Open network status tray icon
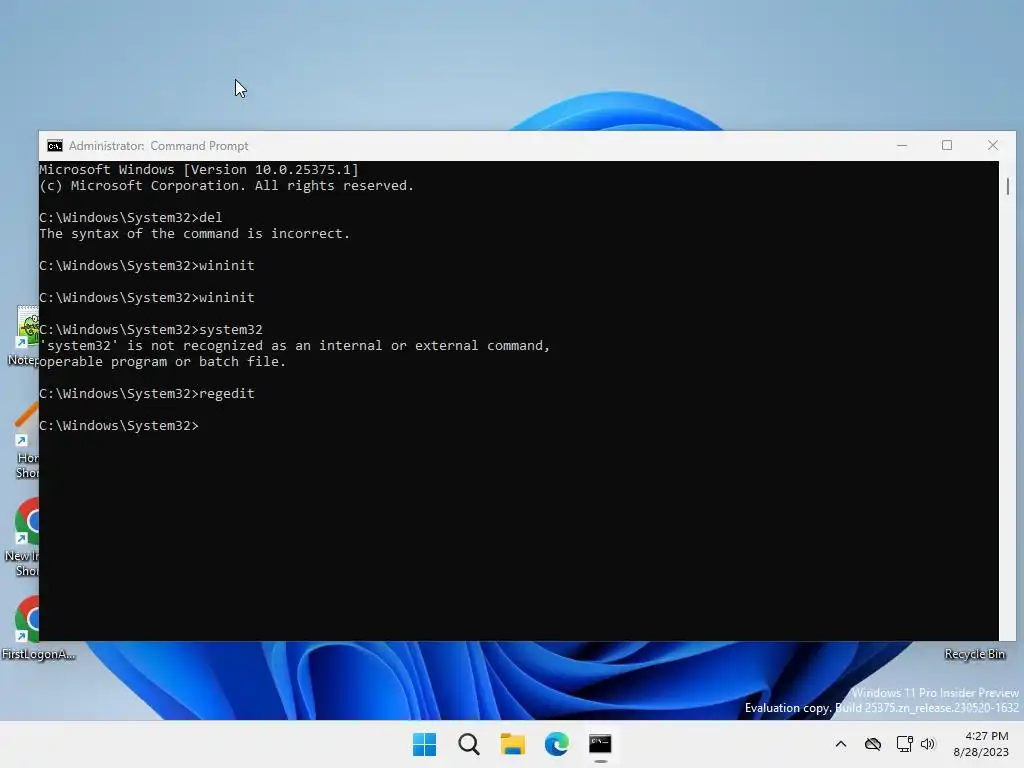1024x768 pixels. (x=904, y=744)
